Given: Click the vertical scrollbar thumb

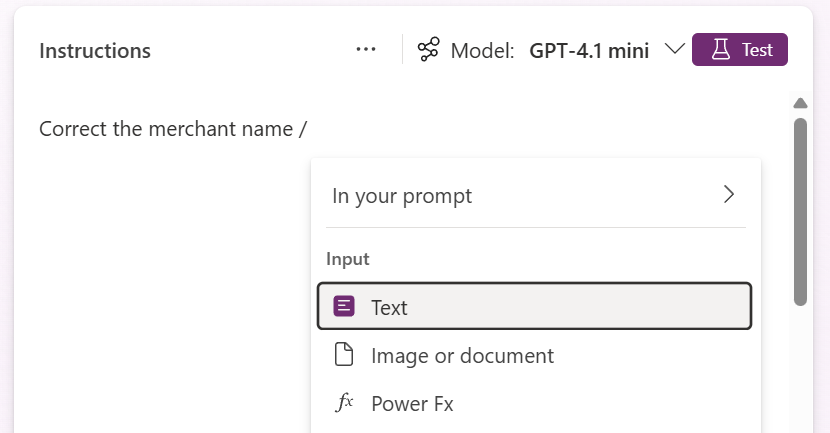Looking at the screenshot, I should click(x=799, y=210).
